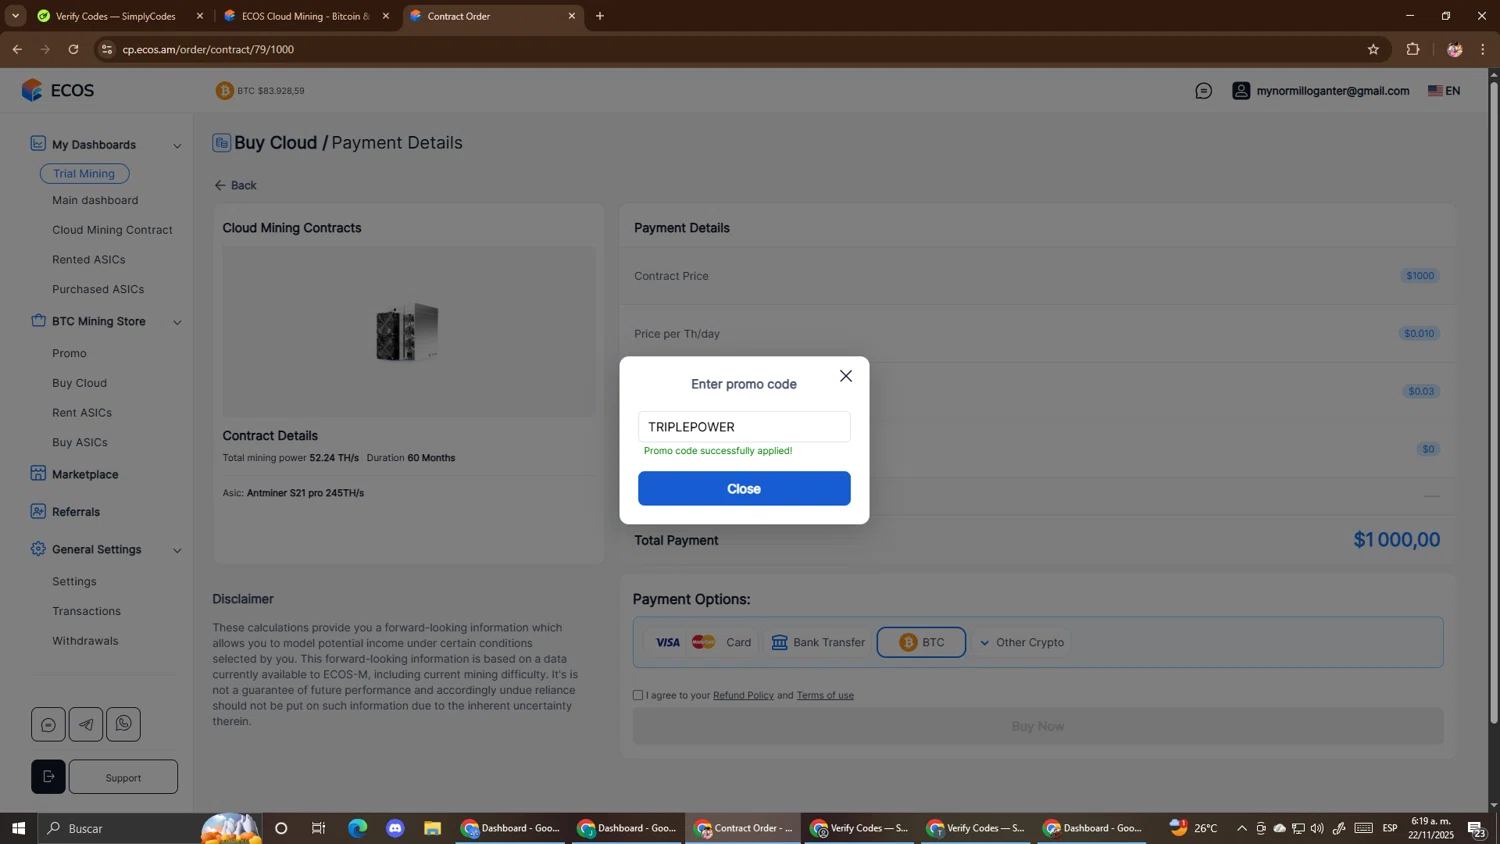The image size is (1500, 844).
Task: Open Cloud Mining Contract page
Action: (x=112, y=230)
